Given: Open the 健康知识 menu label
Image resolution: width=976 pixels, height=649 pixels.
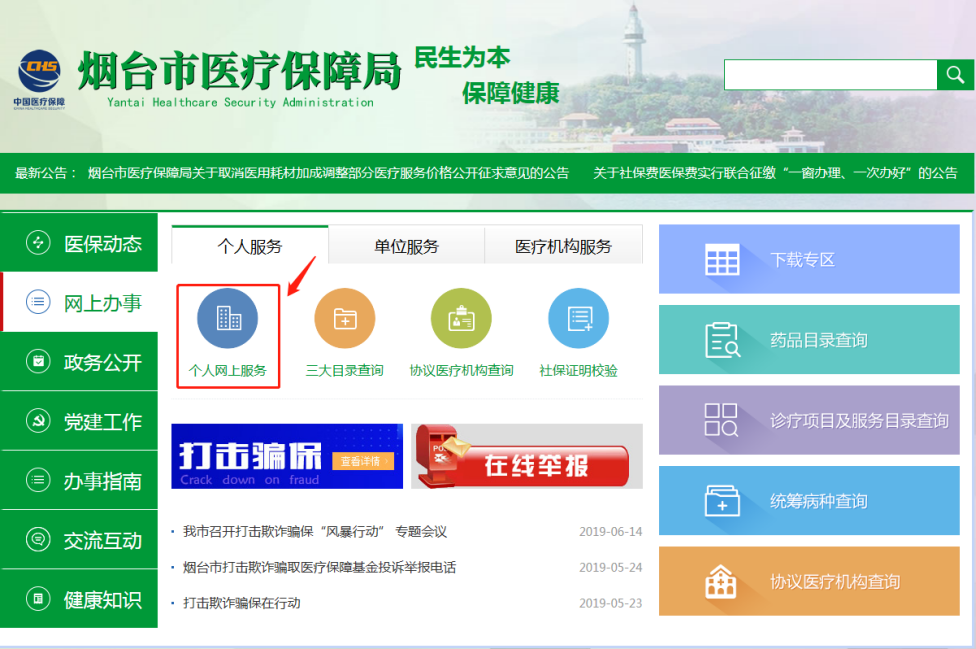Looking at the screenshot, I should click(x=103, y=600).
